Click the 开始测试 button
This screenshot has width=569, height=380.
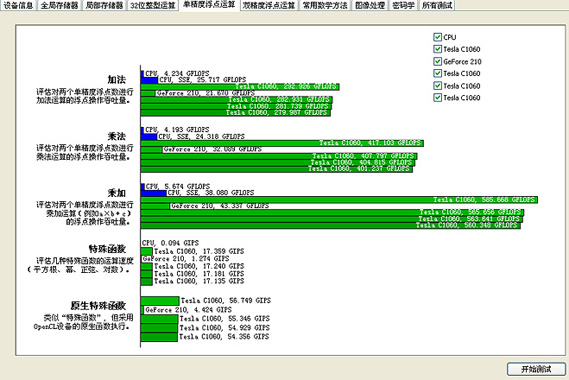point(536,369)
